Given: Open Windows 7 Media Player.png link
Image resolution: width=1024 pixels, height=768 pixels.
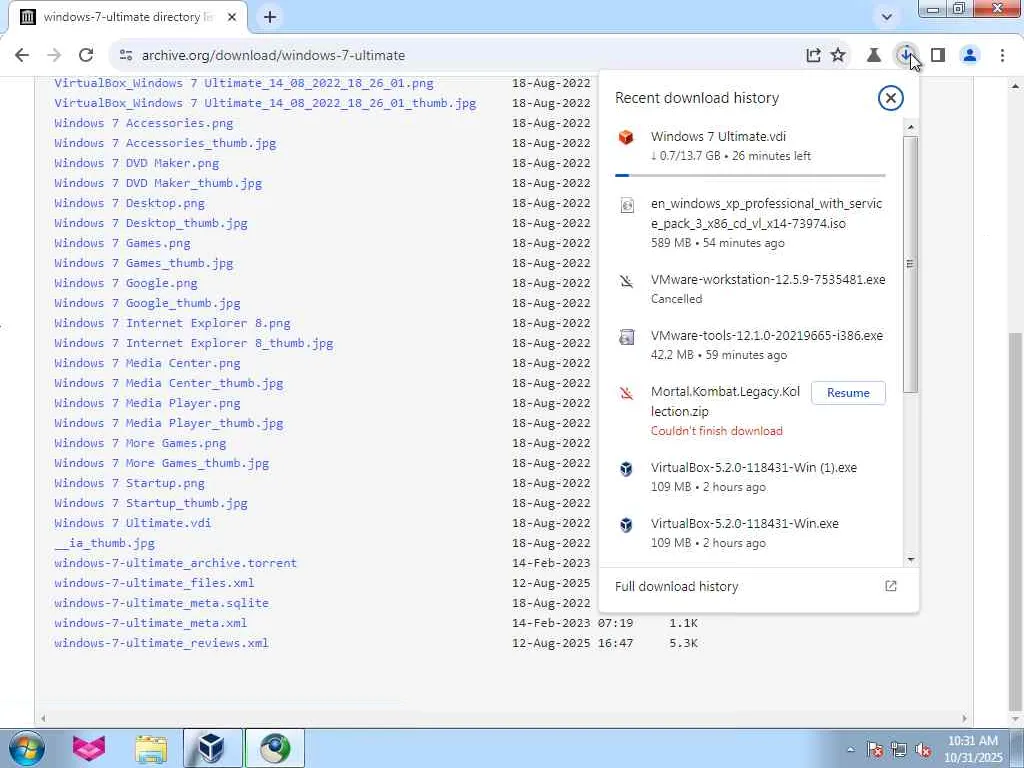Looking at the screenshot, I should pyautogui.click(x=147, y=403).
